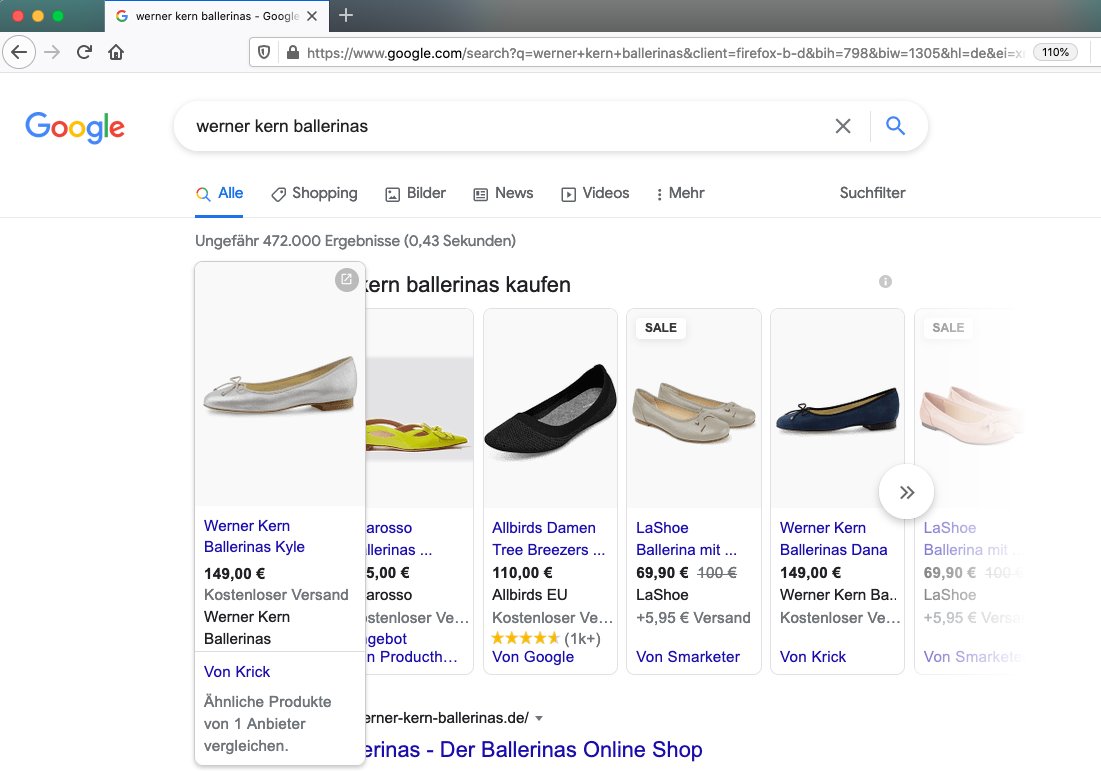
Task: Open Werner Kern Ballerinas Kyle link
Action: point(254,536)
